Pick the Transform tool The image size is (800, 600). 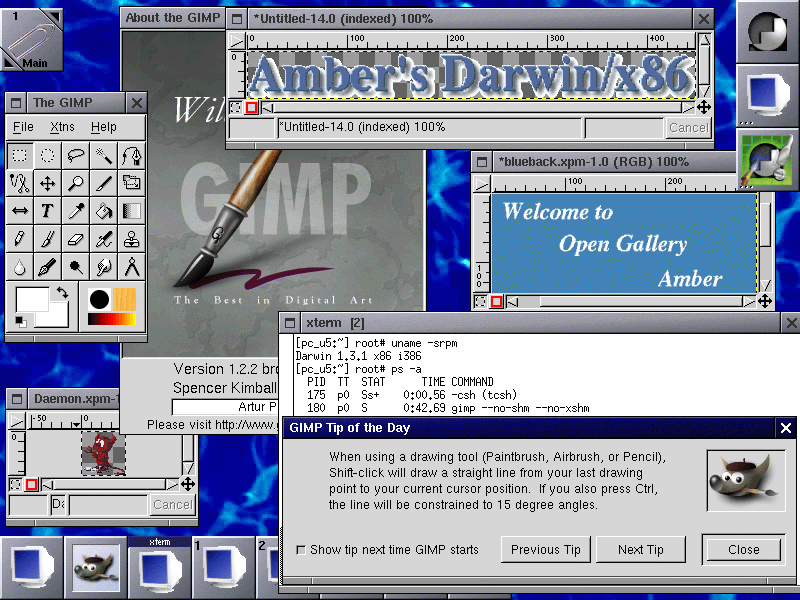click(132, 183)
